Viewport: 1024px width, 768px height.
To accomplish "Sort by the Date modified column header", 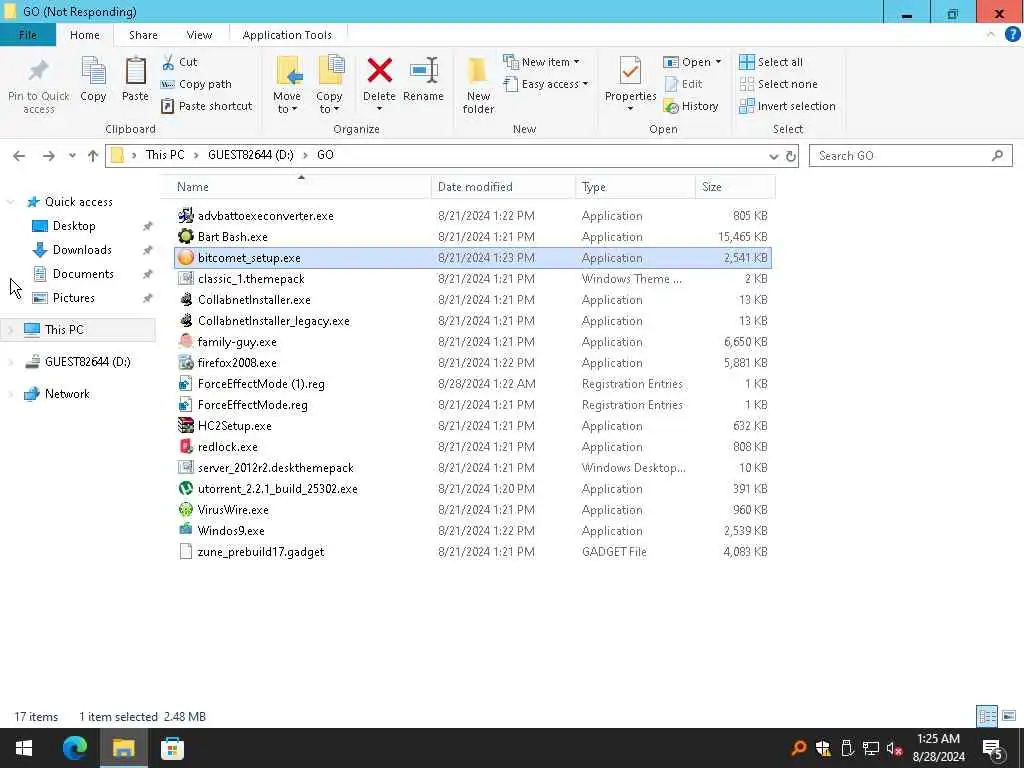I will [x=503, y=187].
